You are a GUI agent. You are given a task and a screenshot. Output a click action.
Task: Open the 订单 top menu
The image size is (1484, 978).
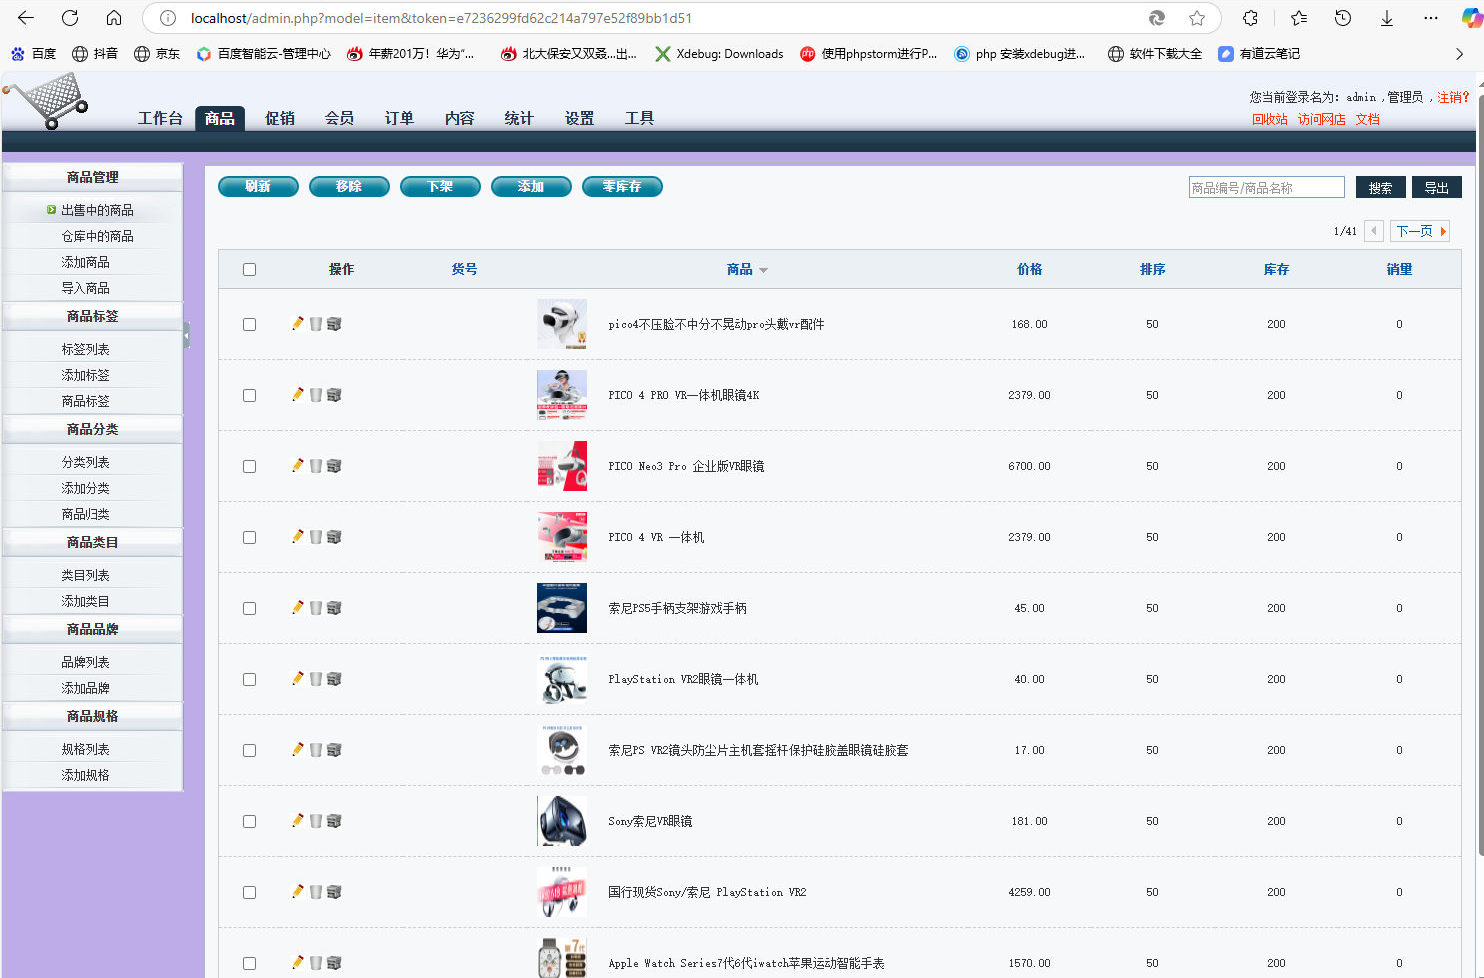400,118
